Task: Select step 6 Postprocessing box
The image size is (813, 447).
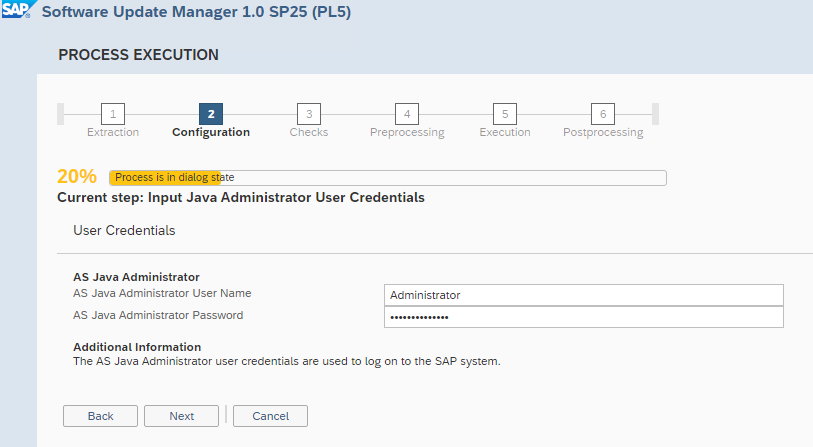Action: (x=603, y=113)
